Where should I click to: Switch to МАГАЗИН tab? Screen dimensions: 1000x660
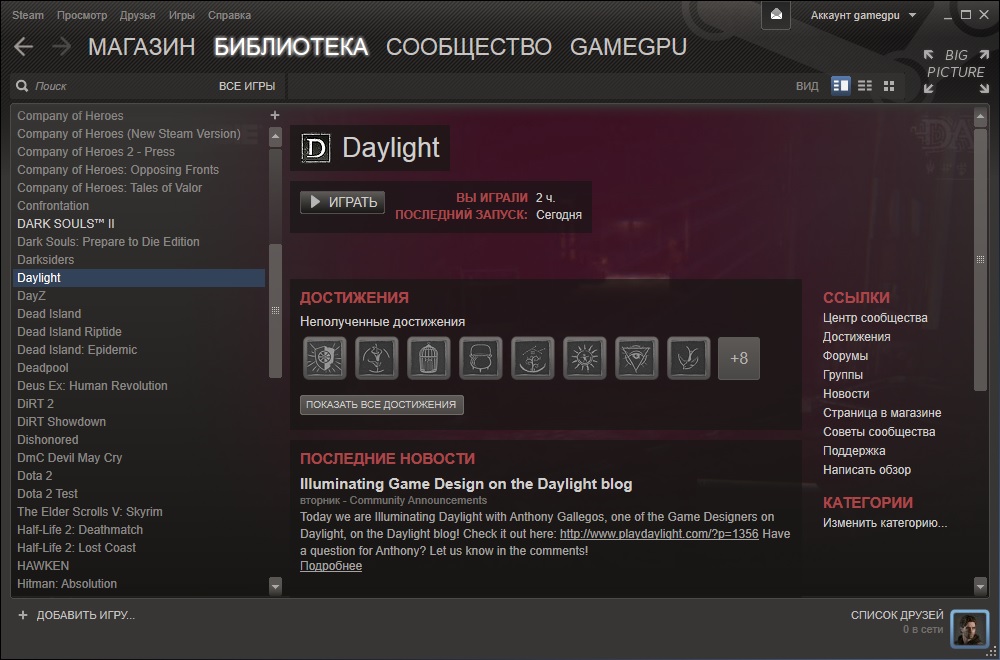(x=142, y=47)
